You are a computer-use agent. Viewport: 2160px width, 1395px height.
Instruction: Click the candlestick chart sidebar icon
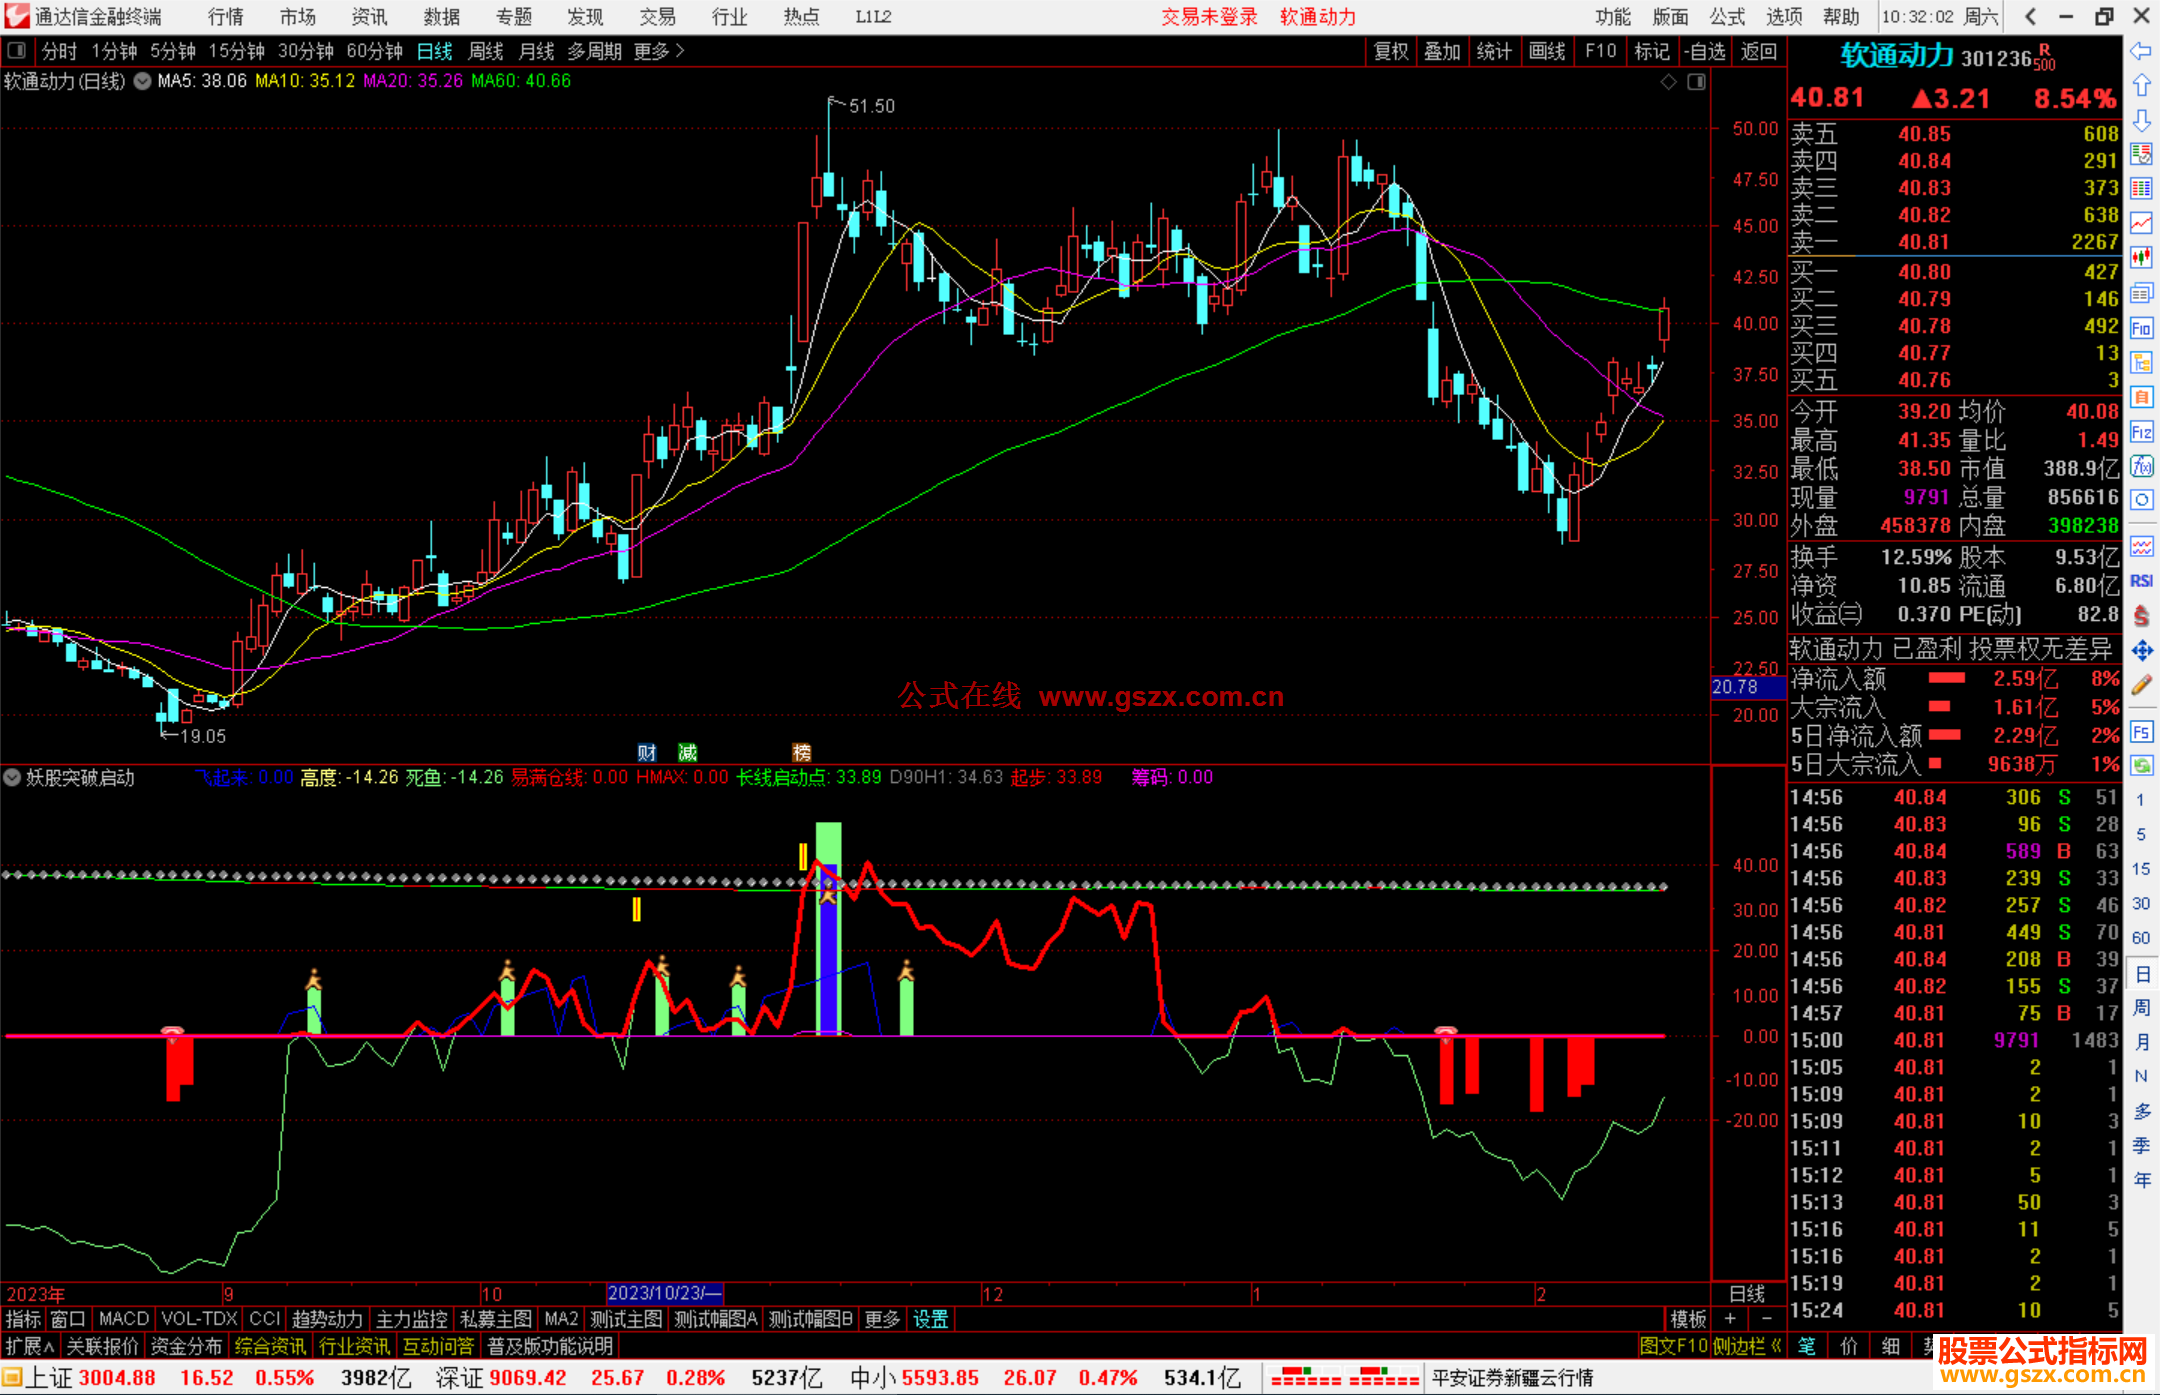[2141, 258]
